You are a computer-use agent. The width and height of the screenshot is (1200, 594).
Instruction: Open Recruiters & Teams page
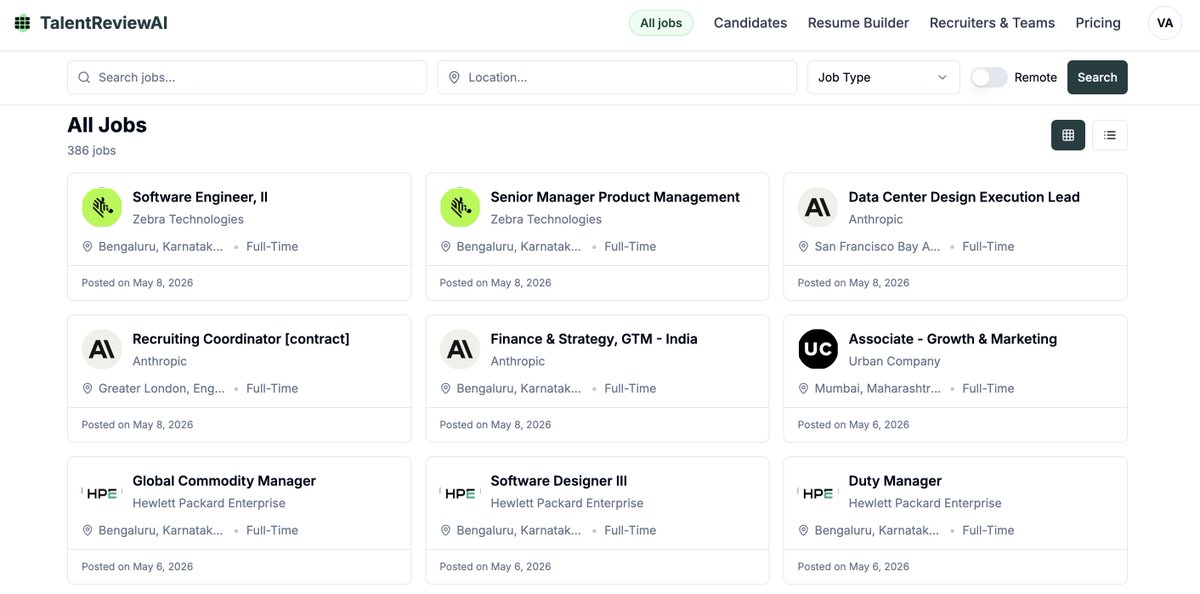(992, 23)
